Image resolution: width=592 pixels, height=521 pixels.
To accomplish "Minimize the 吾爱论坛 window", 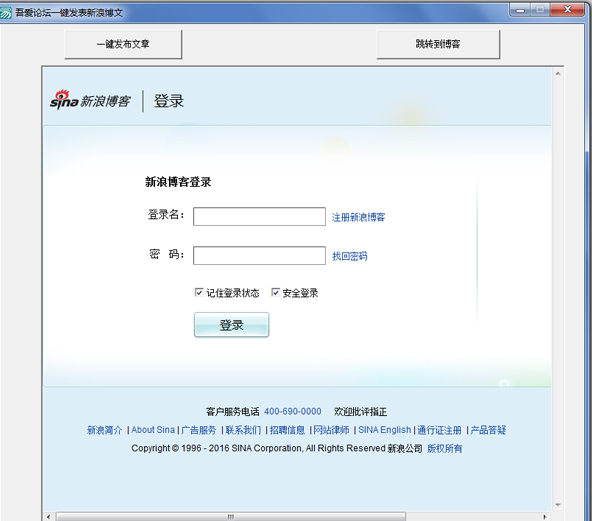I will pyautogui.click(x=520, y=9).
